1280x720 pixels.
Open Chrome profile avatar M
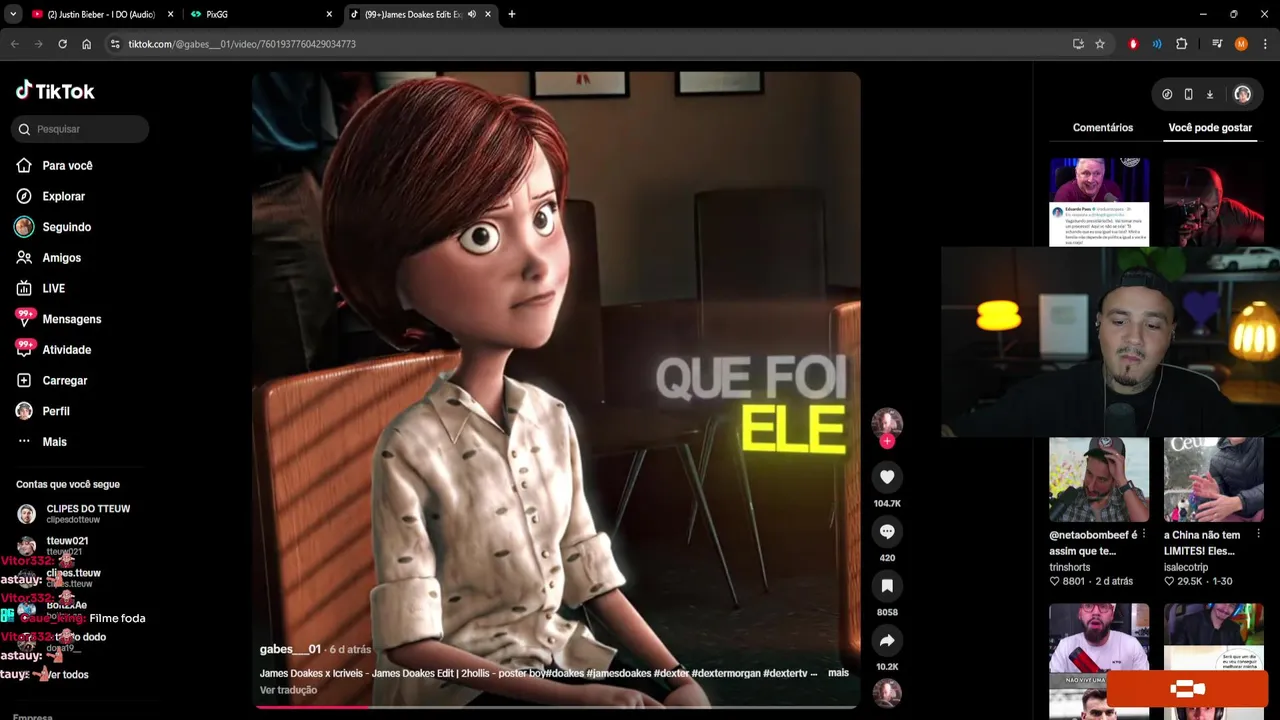coord(1241,44)
